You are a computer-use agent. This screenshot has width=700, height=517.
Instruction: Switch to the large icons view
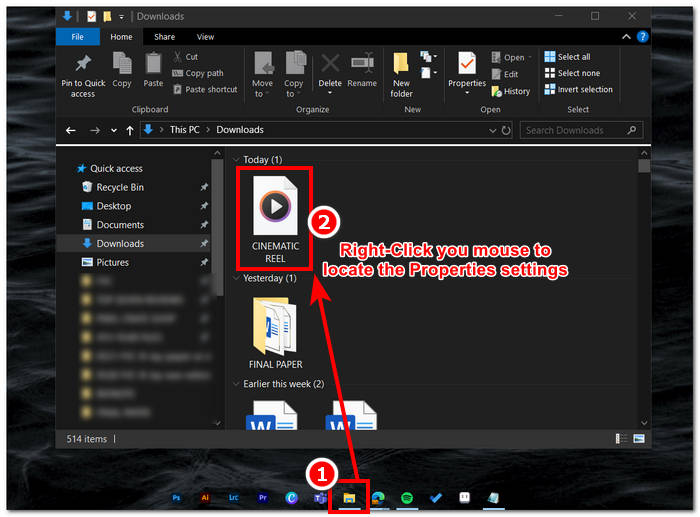tap(639, 439)
